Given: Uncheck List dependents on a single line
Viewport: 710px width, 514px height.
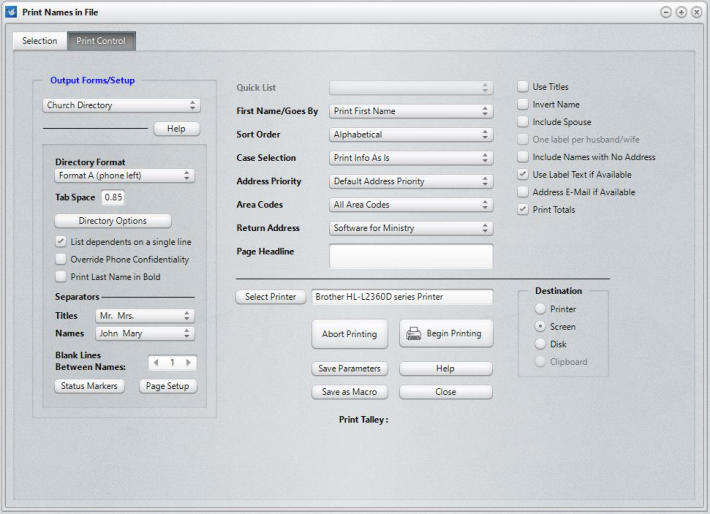Looking at the screenshot, I should pyautogui.click(x=61, y=242).
